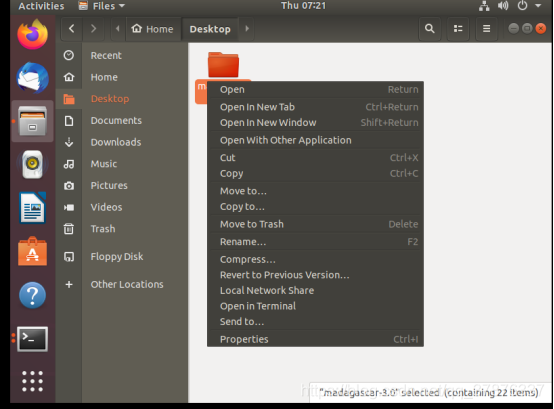Open the hamburger menu in toolbar
This screenshot has height=409, width=554.
[487, 29]
